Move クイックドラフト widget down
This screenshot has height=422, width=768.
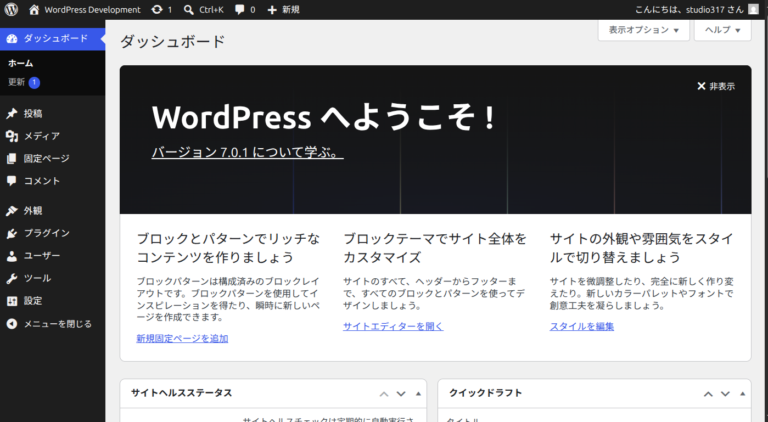725,394
